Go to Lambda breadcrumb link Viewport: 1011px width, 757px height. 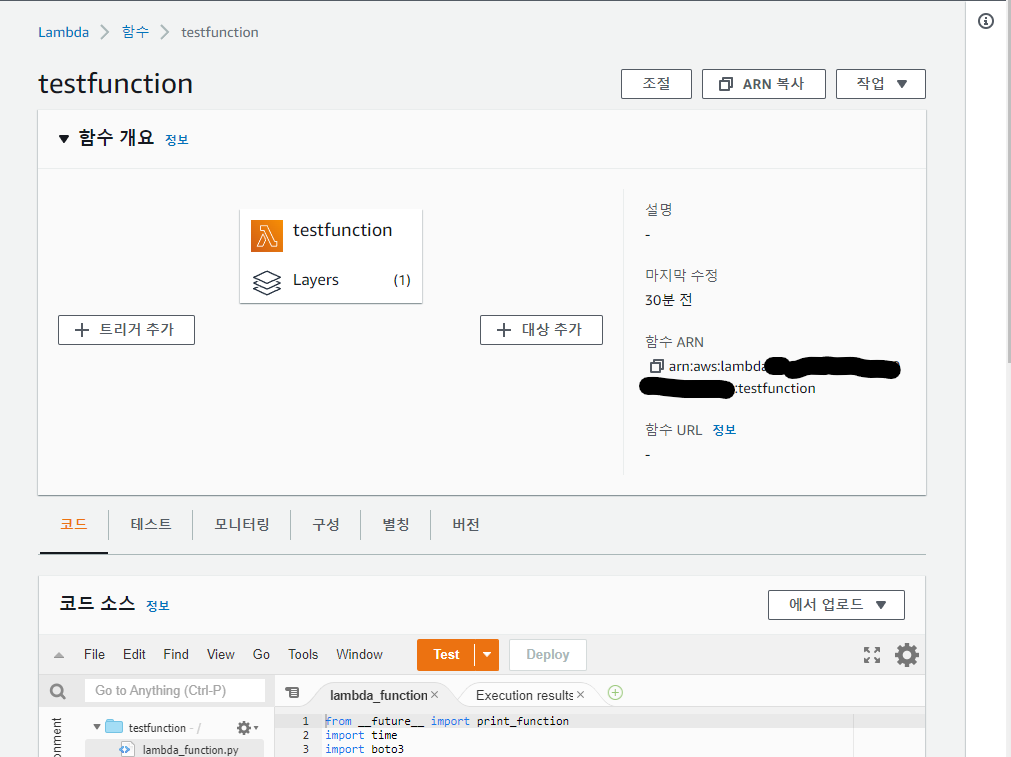pyautogui.click(x=63, y=32)
